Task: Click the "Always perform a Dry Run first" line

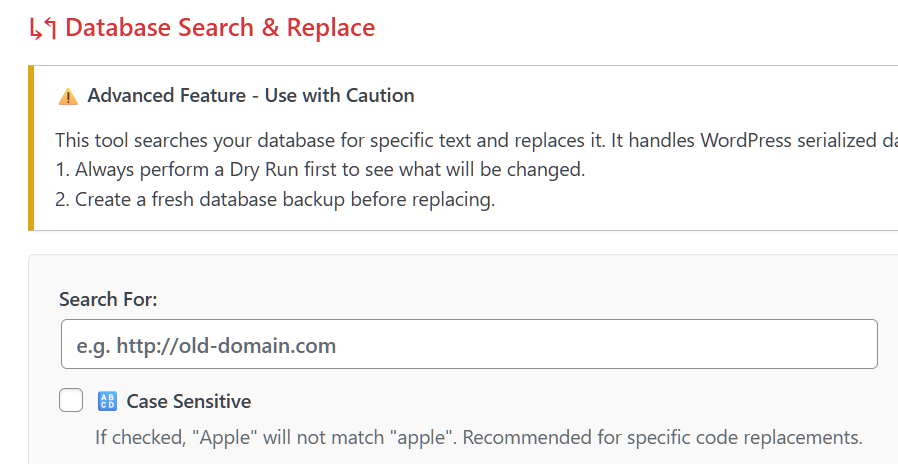Action: pos(320,169)
